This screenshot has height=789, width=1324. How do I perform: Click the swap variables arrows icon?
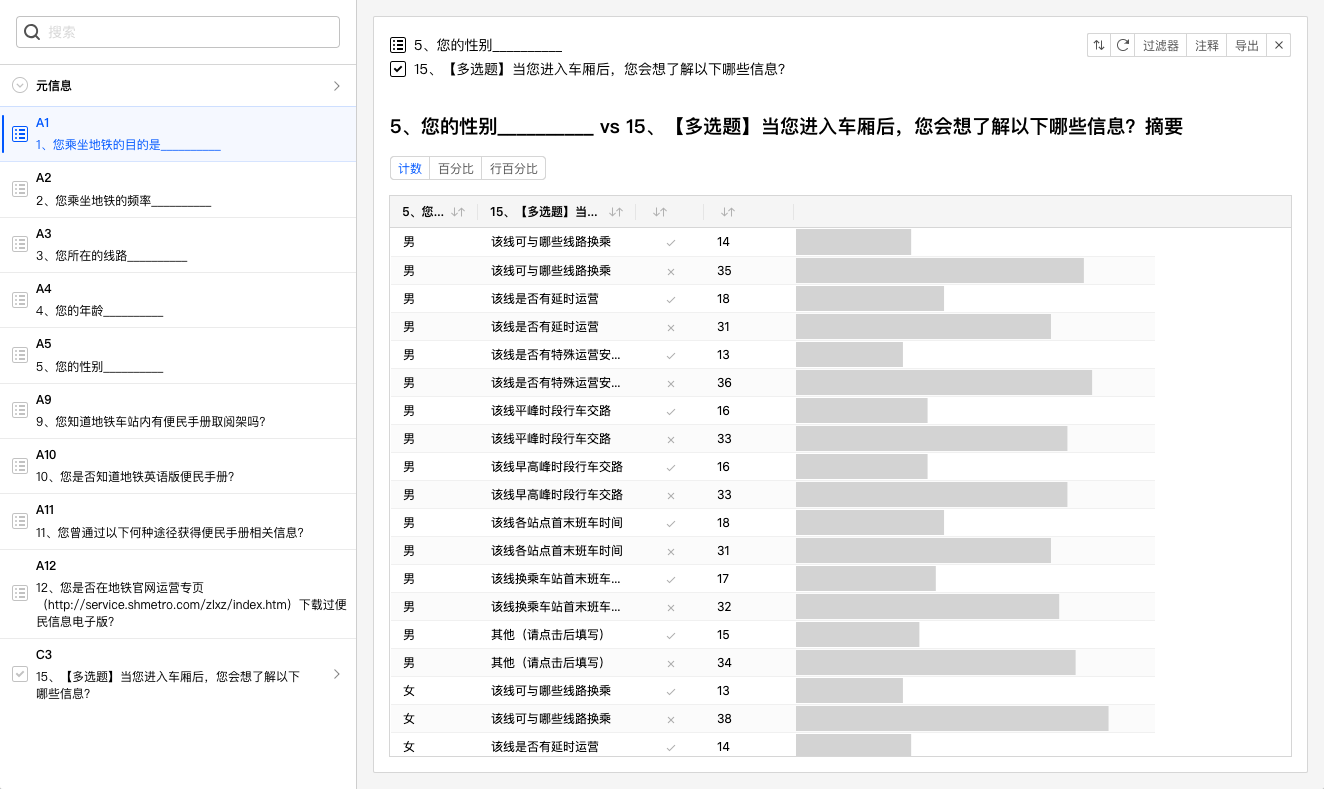[1099, 45]
